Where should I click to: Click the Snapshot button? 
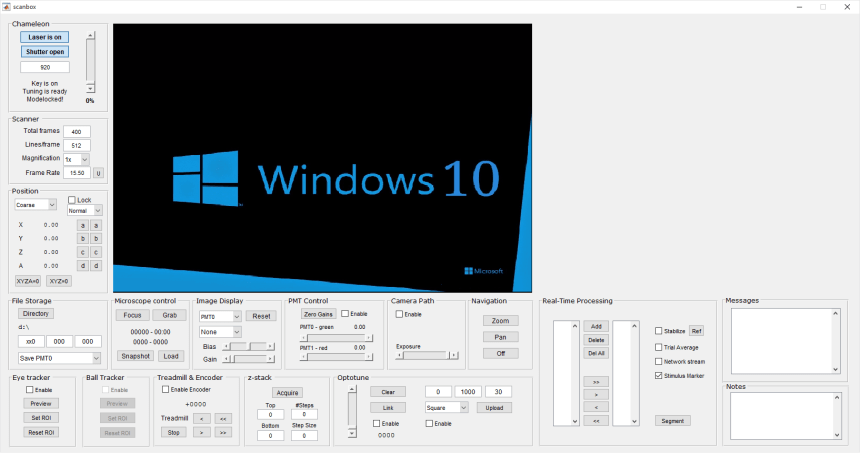pos(135,356)
